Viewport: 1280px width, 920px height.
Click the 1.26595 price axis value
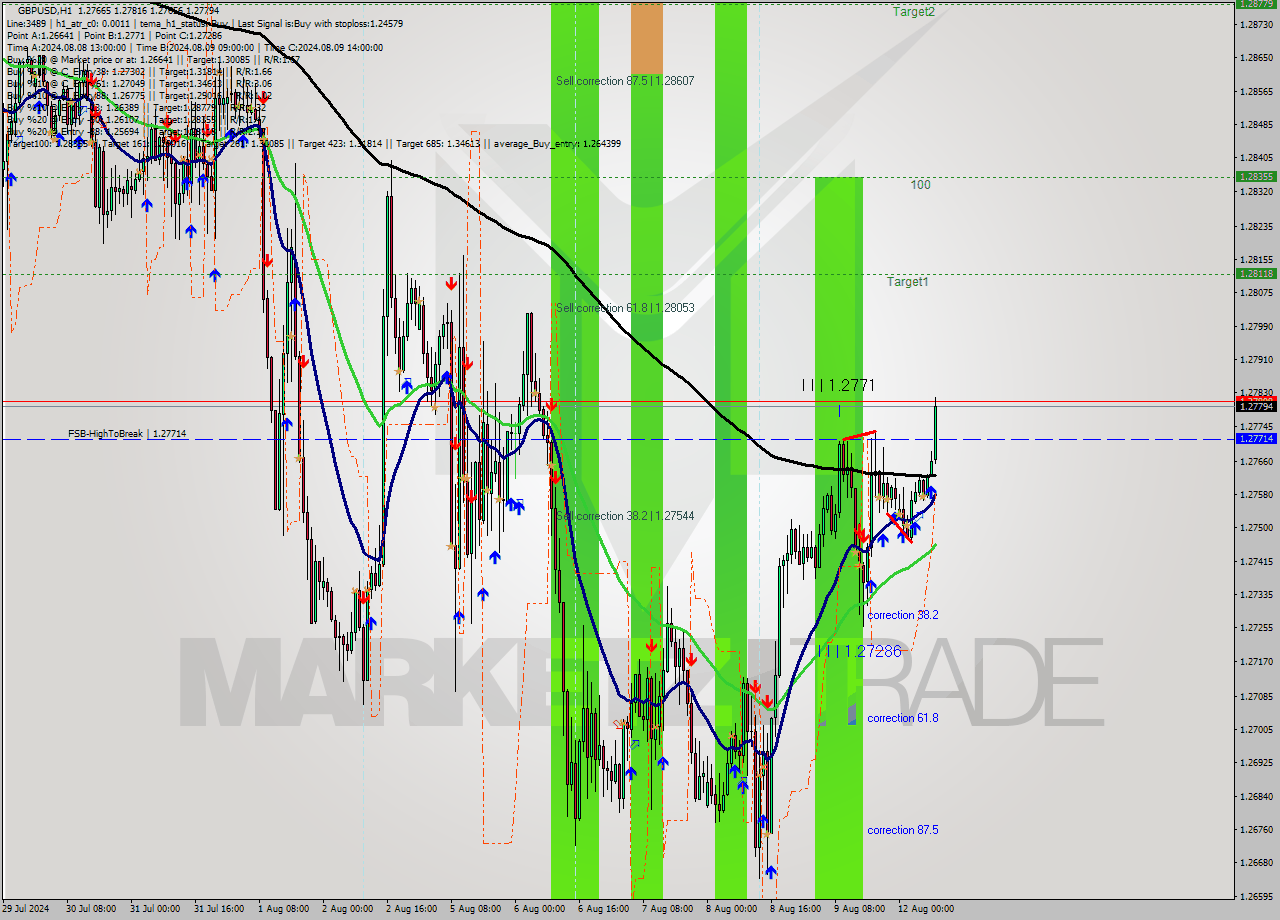coord(1255,897)
